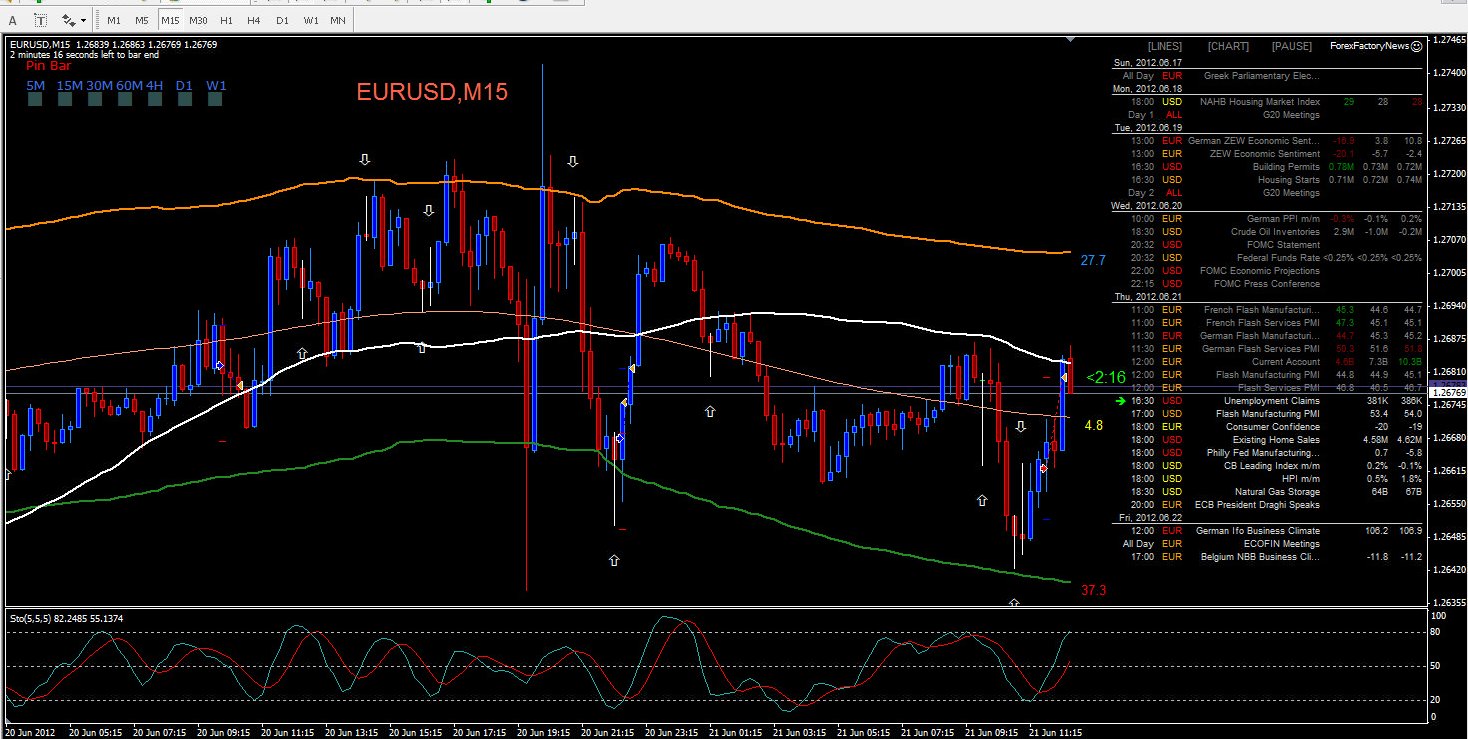Click the Pin Bar 60M indicator square
This screenshot has width=1468, height=739.
point(125,101)
